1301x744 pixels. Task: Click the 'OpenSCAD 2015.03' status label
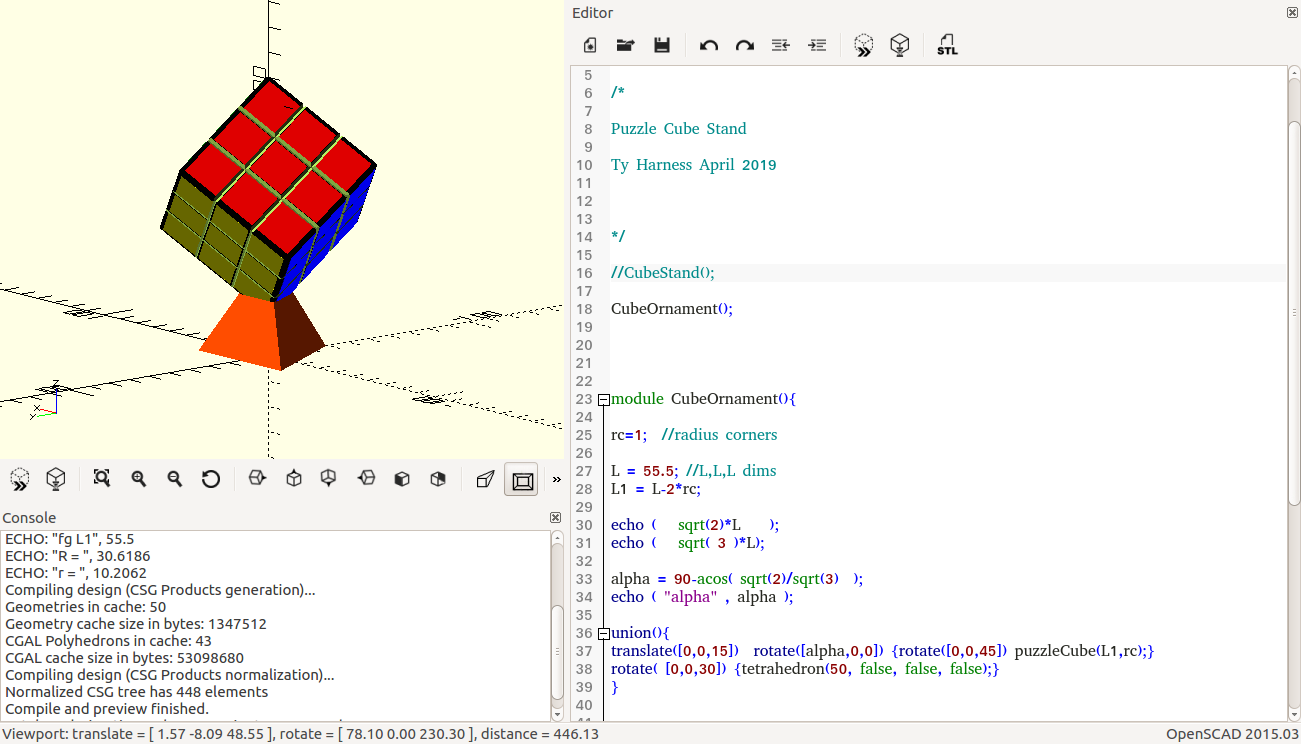(x=1231, y=734)
